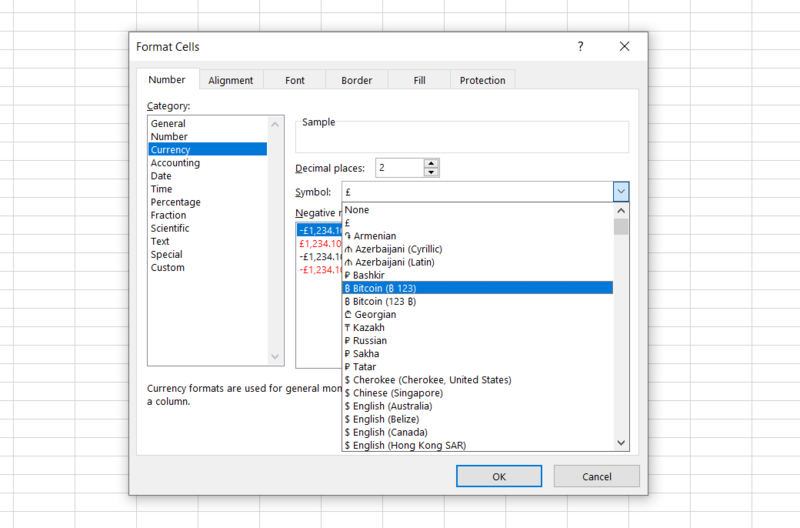800x528 pixels.
Task: Select $ Chinese (Singapore) option
Action: point(478,393)
